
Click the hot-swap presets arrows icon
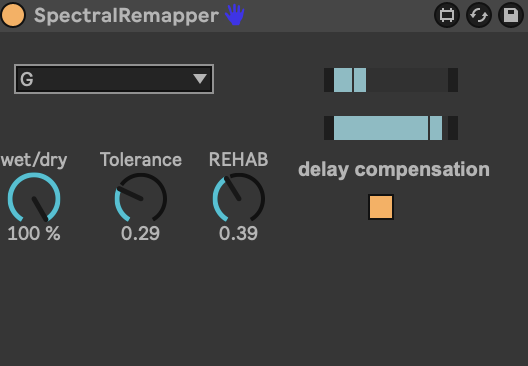(479, 15)
